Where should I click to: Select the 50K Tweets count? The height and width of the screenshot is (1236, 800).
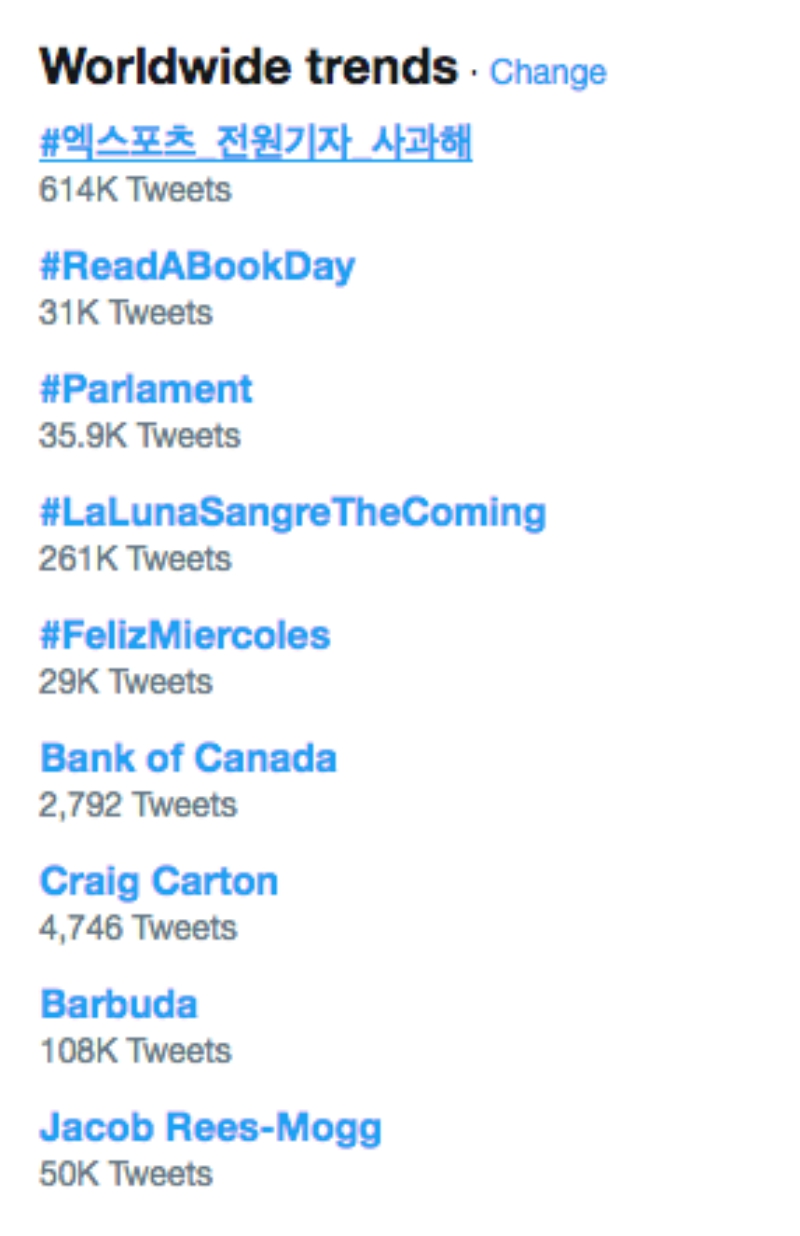(x=126, y=1173)
